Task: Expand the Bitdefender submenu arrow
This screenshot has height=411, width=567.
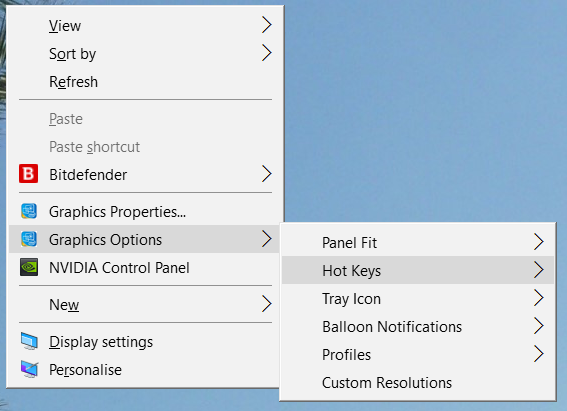Action: pyautogui.click(x=267, y=174)
